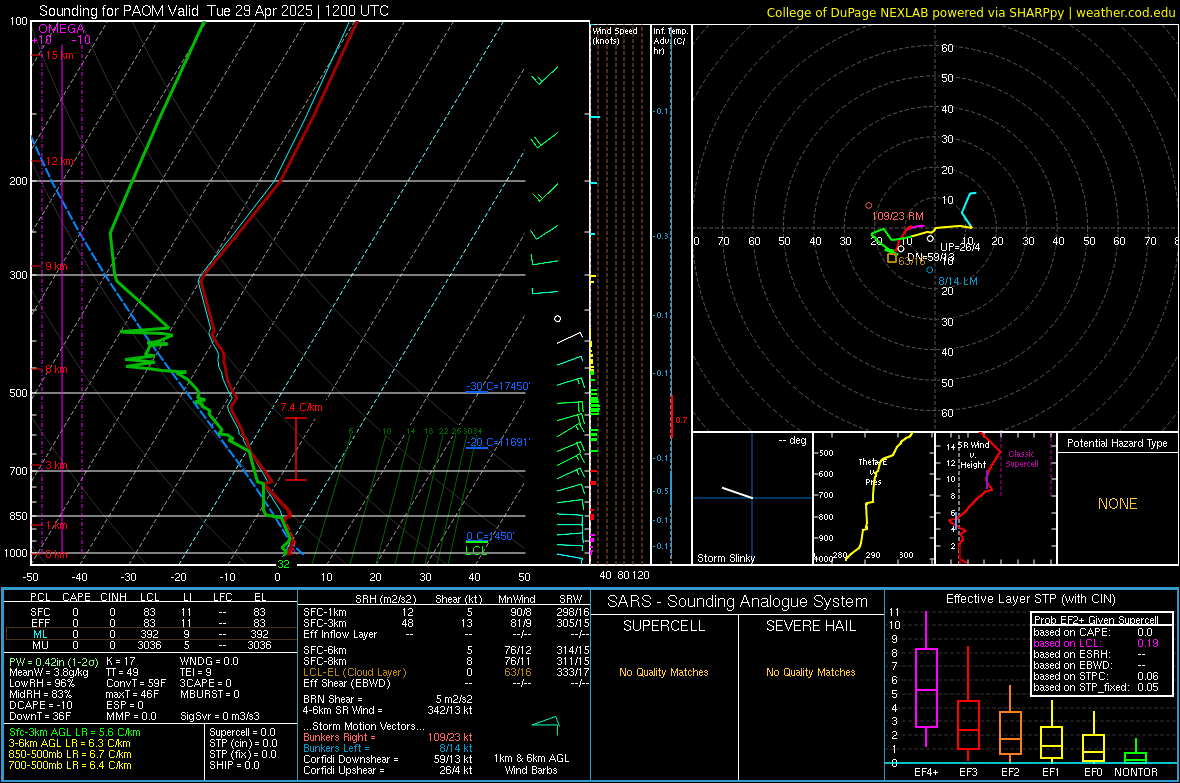The image size is (1180, 783).
Task: Click the green wind barb icon beside Storm Motion Vectors
Action: coord(546,725)
